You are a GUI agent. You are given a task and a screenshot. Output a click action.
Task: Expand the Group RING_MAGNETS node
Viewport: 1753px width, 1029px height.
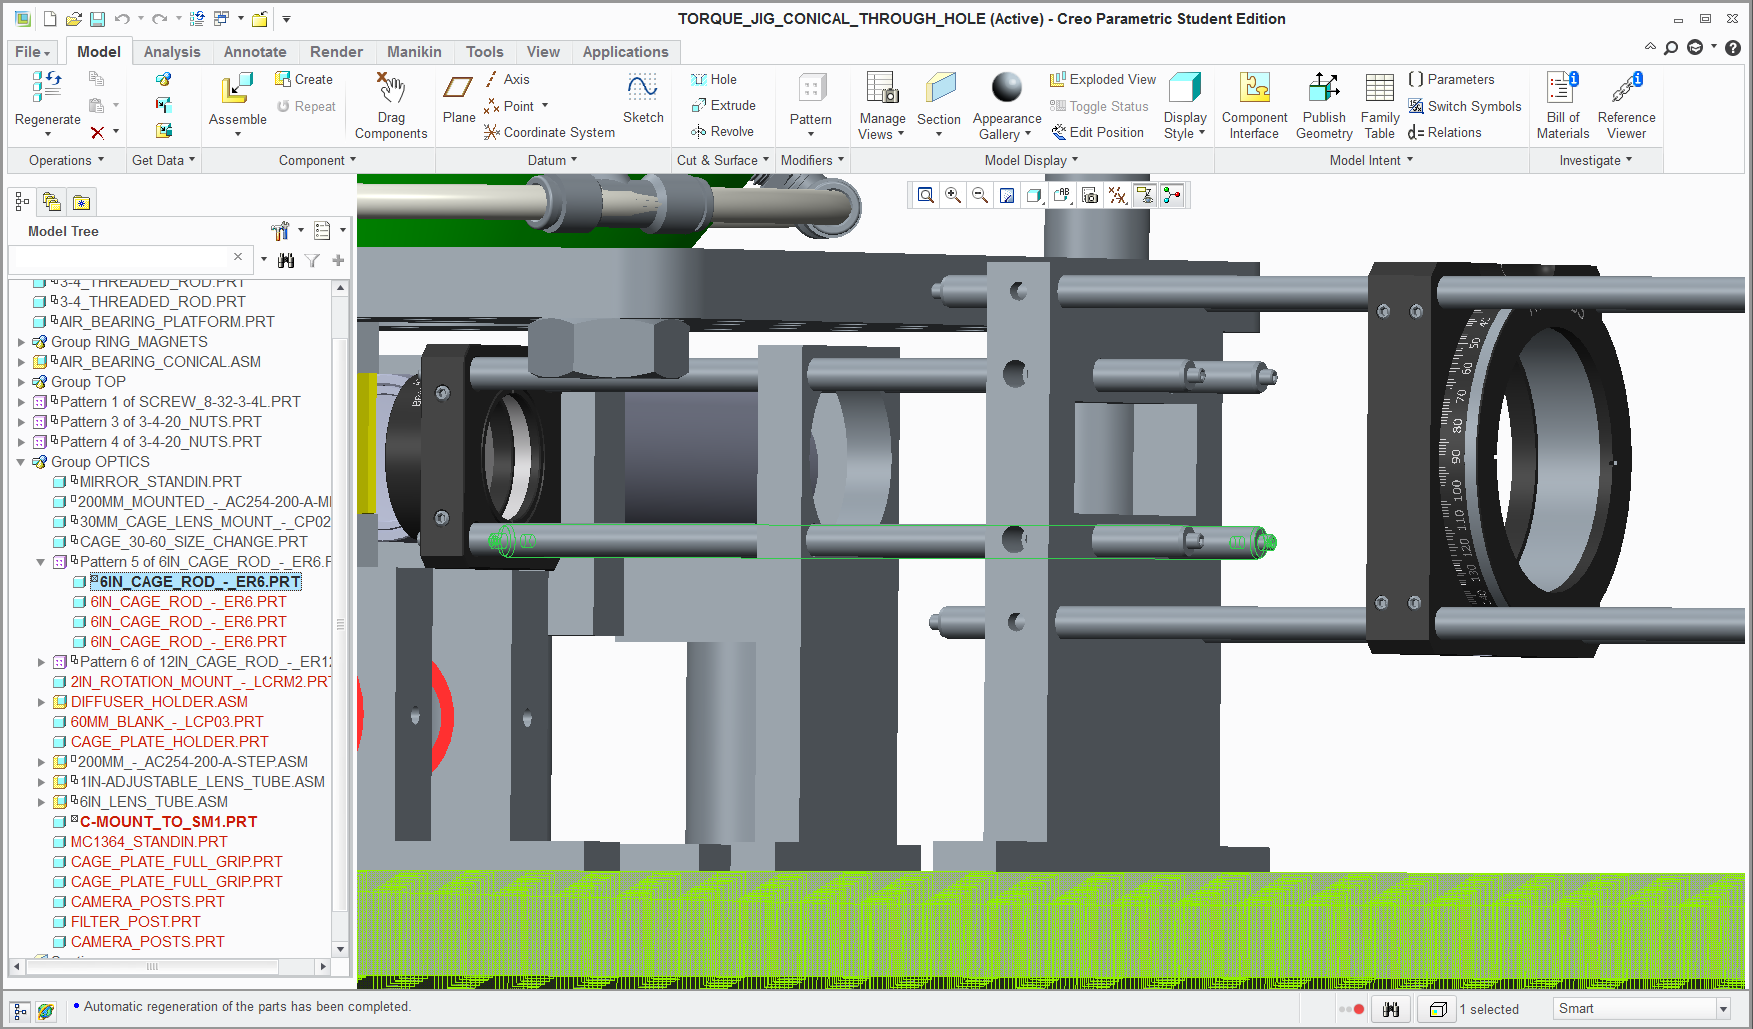click(x=21, y=342)
